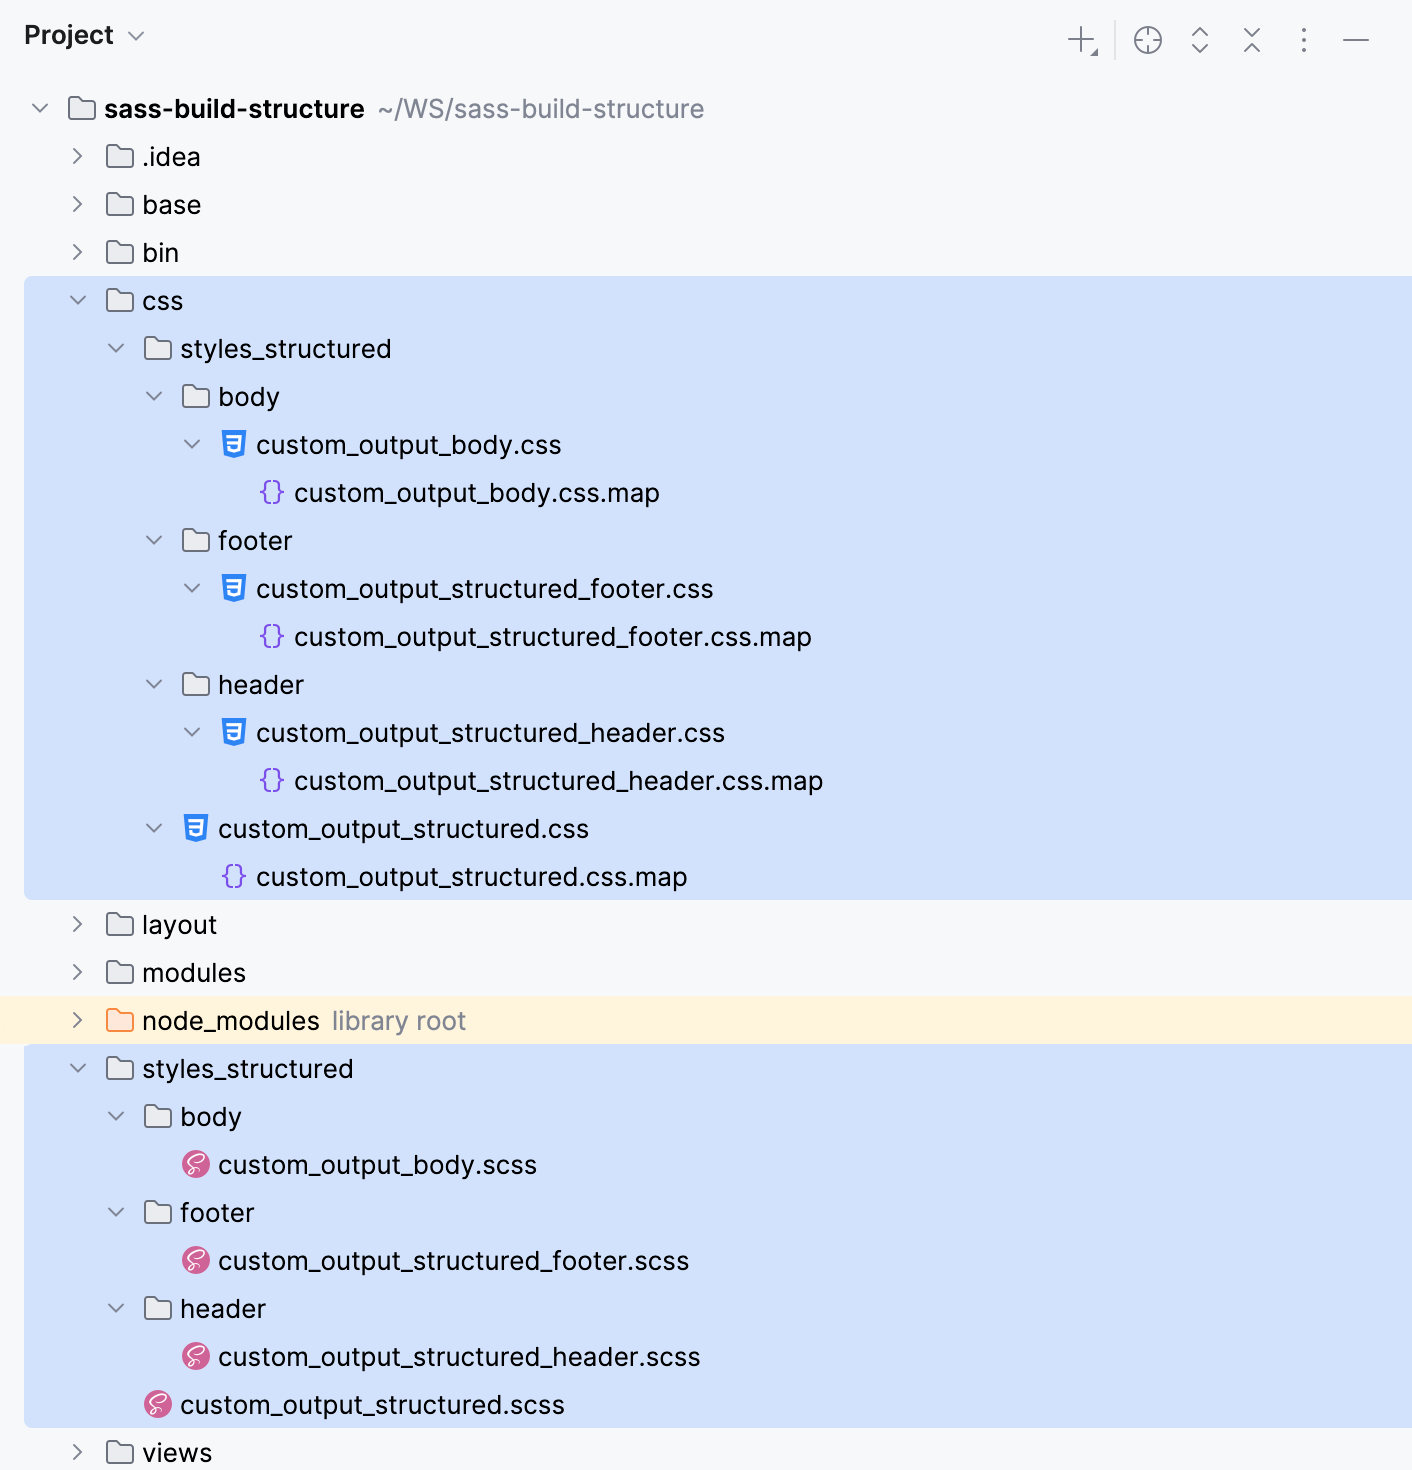This screenshot has width=1412, height=1470.
Task: Click the Select Opened File crosshair icon
Action: pyautogui.click(x=1148, y=41)
